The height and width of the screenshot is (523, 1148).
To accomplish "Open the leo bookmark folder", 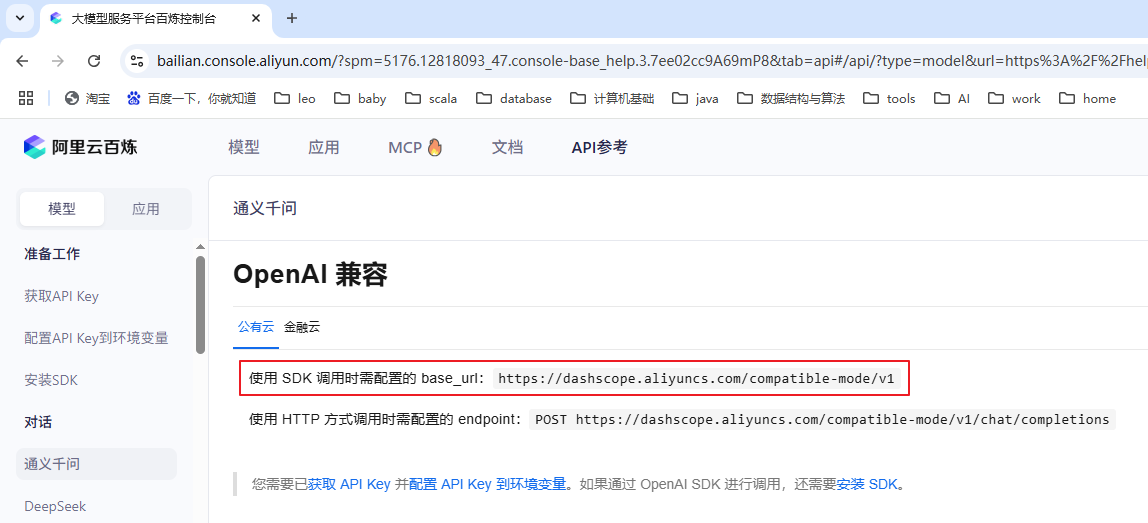I will pos(295,98).
